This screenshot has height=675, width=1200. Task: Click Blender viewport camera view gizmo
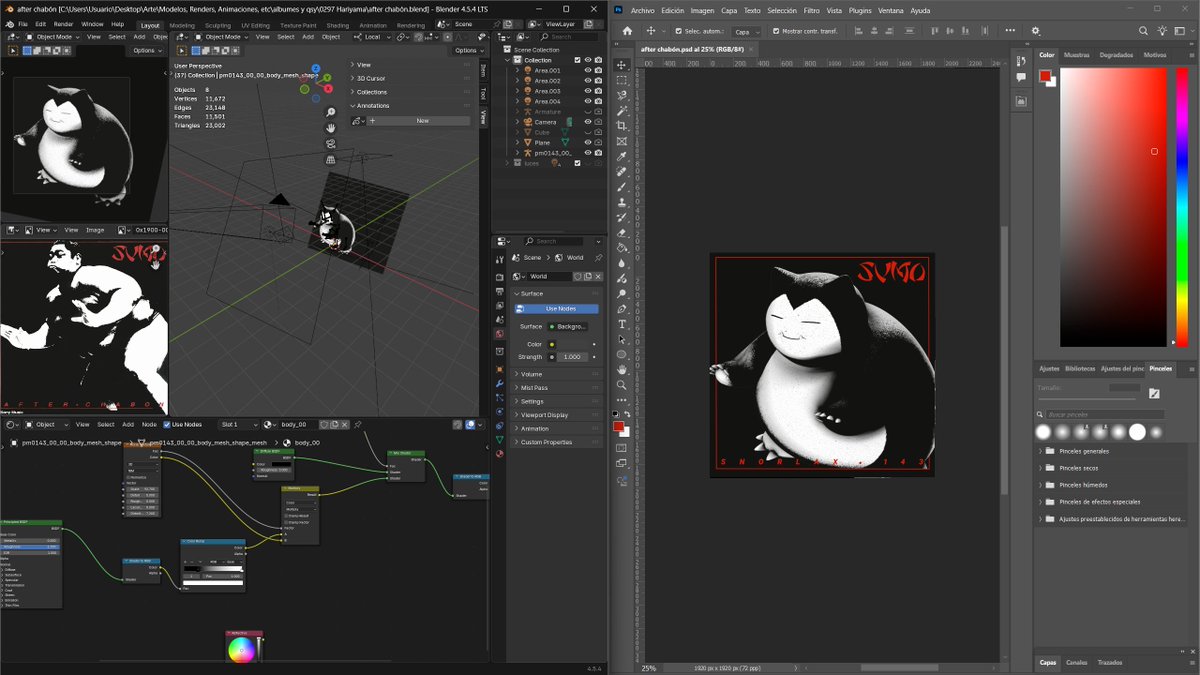(330, 144)
